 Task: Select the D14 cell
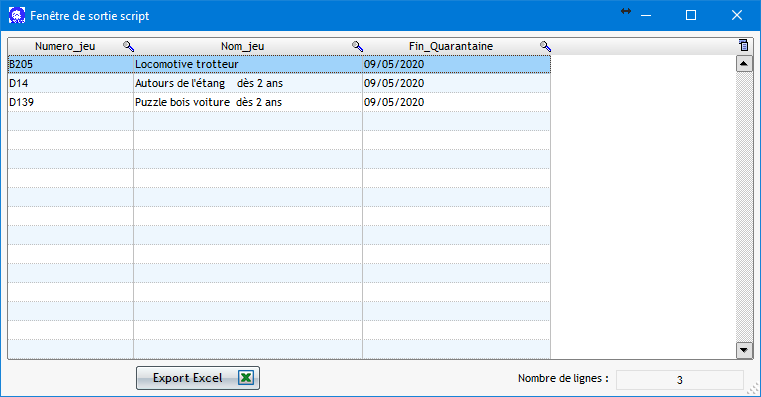tap(70, 83)
